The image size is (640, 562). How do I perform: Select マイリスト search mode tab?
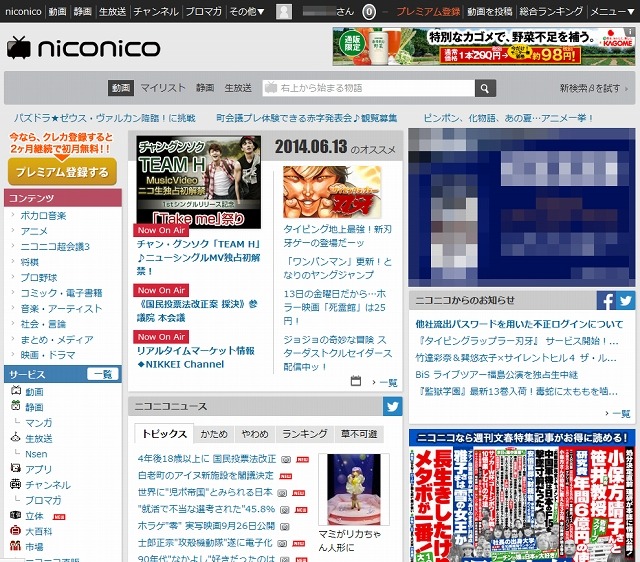163,88
